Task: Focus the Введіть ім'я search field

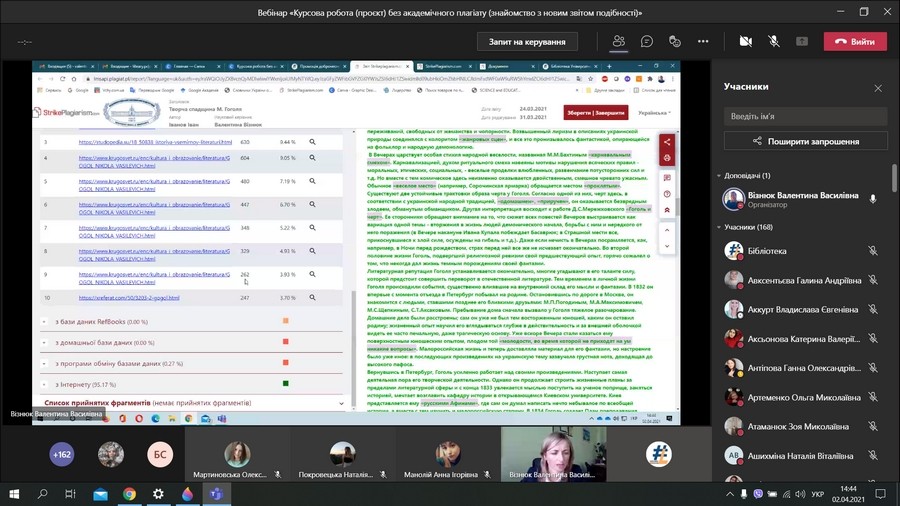Action: (805, 116)
